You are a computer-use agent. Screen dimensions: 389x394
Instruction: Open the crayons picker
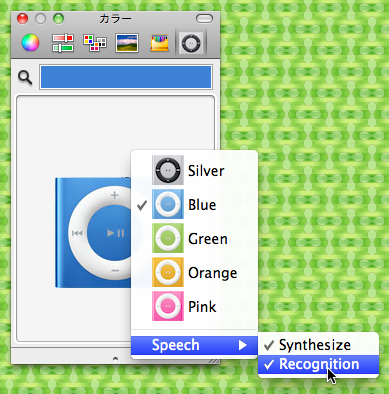point(159,43)
